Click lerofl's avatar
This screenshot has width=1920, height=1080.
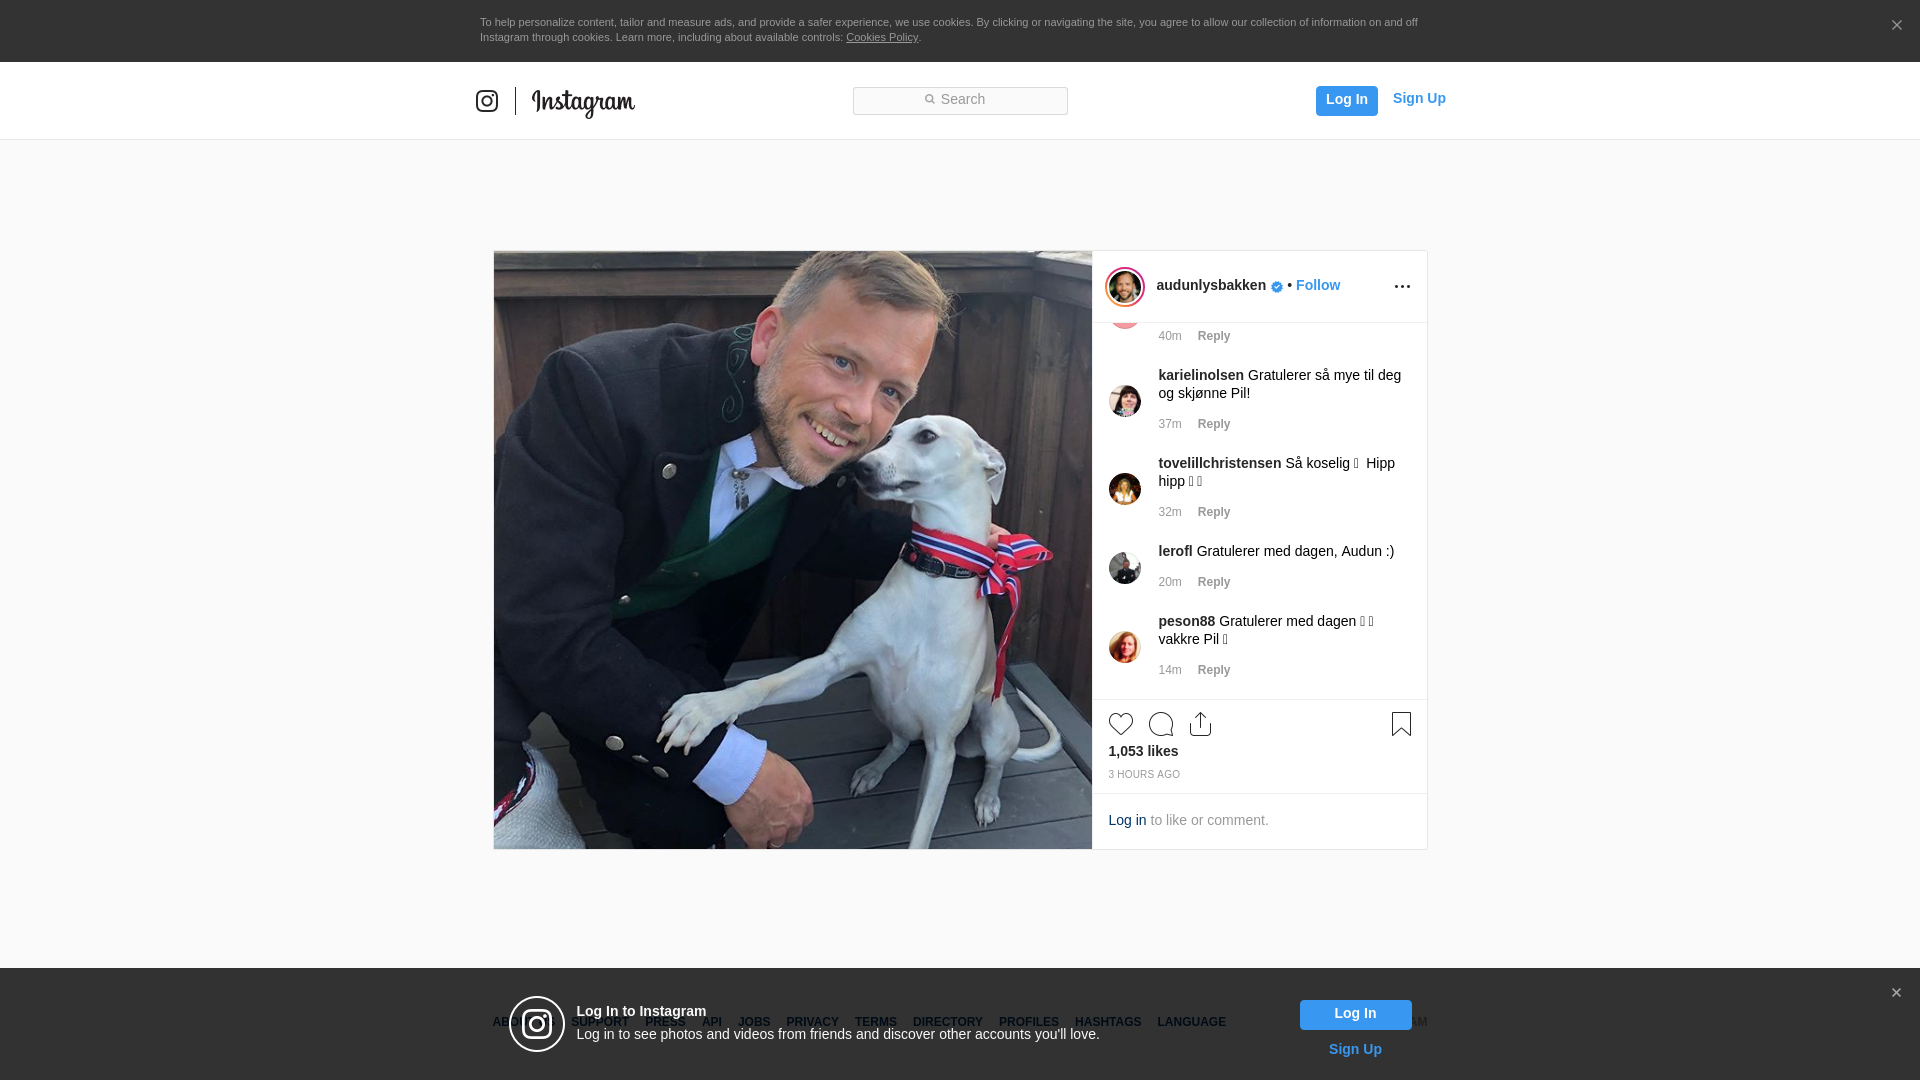[x=1125, y=568]
